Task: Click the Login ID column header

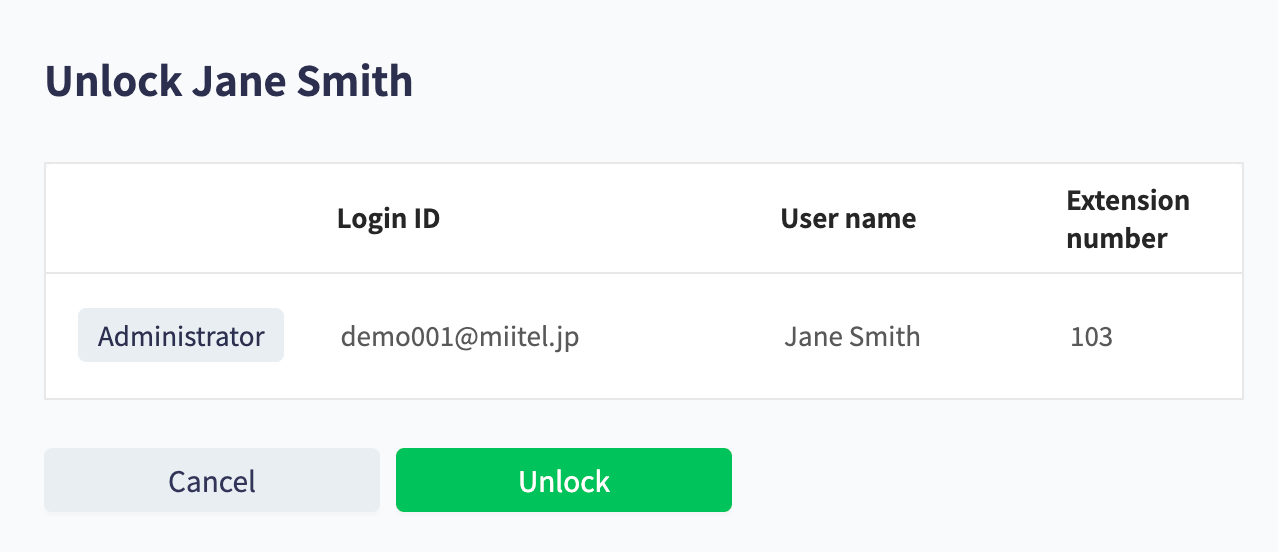Action: 388,218
